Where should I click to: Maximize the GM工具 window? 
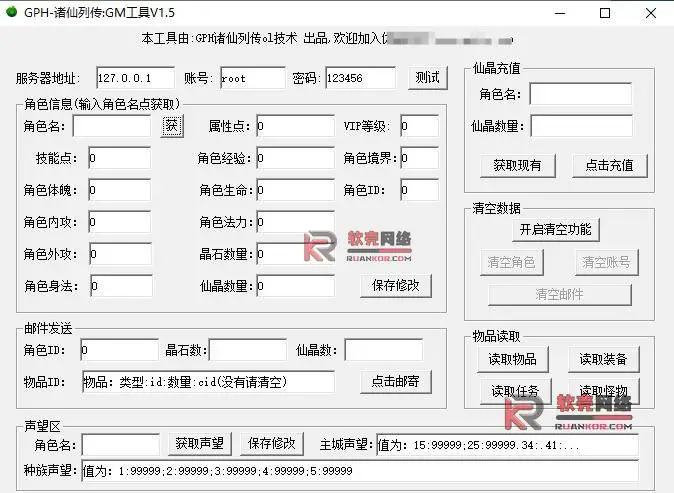tap(605, 13)
